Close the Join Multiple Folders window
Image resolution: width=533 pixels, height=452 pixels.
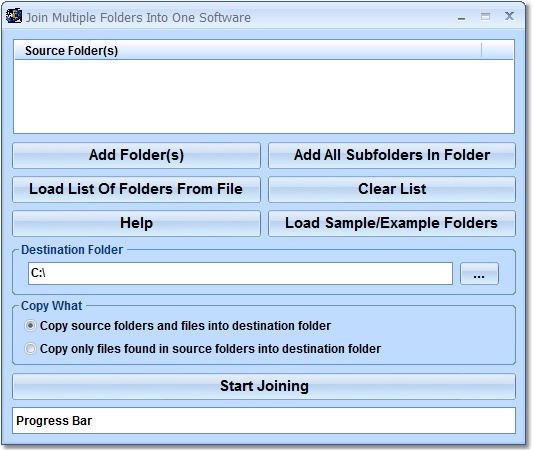point(509,16)
